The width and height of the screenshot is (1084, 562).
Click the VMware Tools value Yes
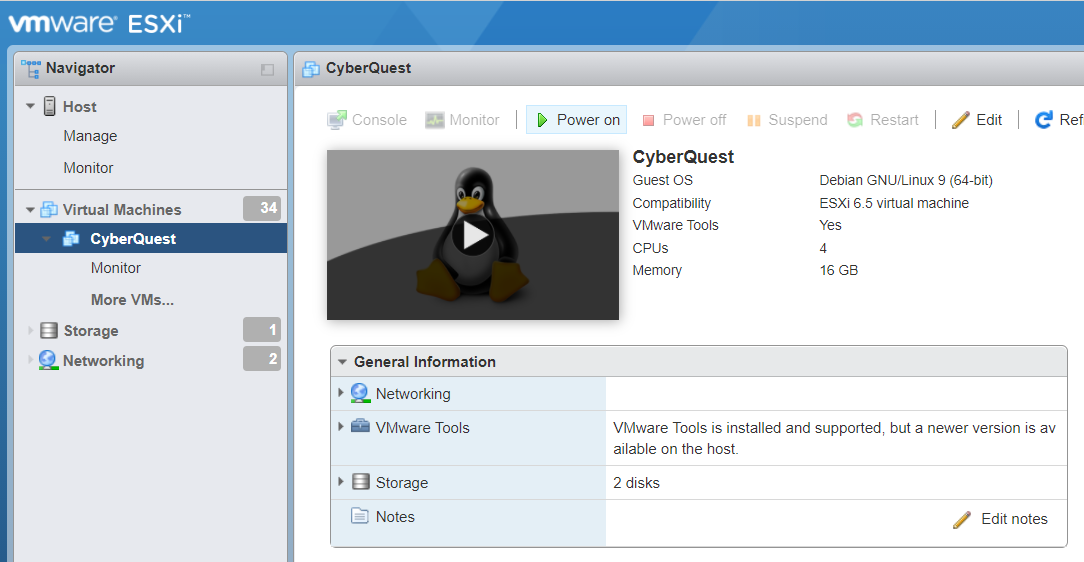(830, 225)
